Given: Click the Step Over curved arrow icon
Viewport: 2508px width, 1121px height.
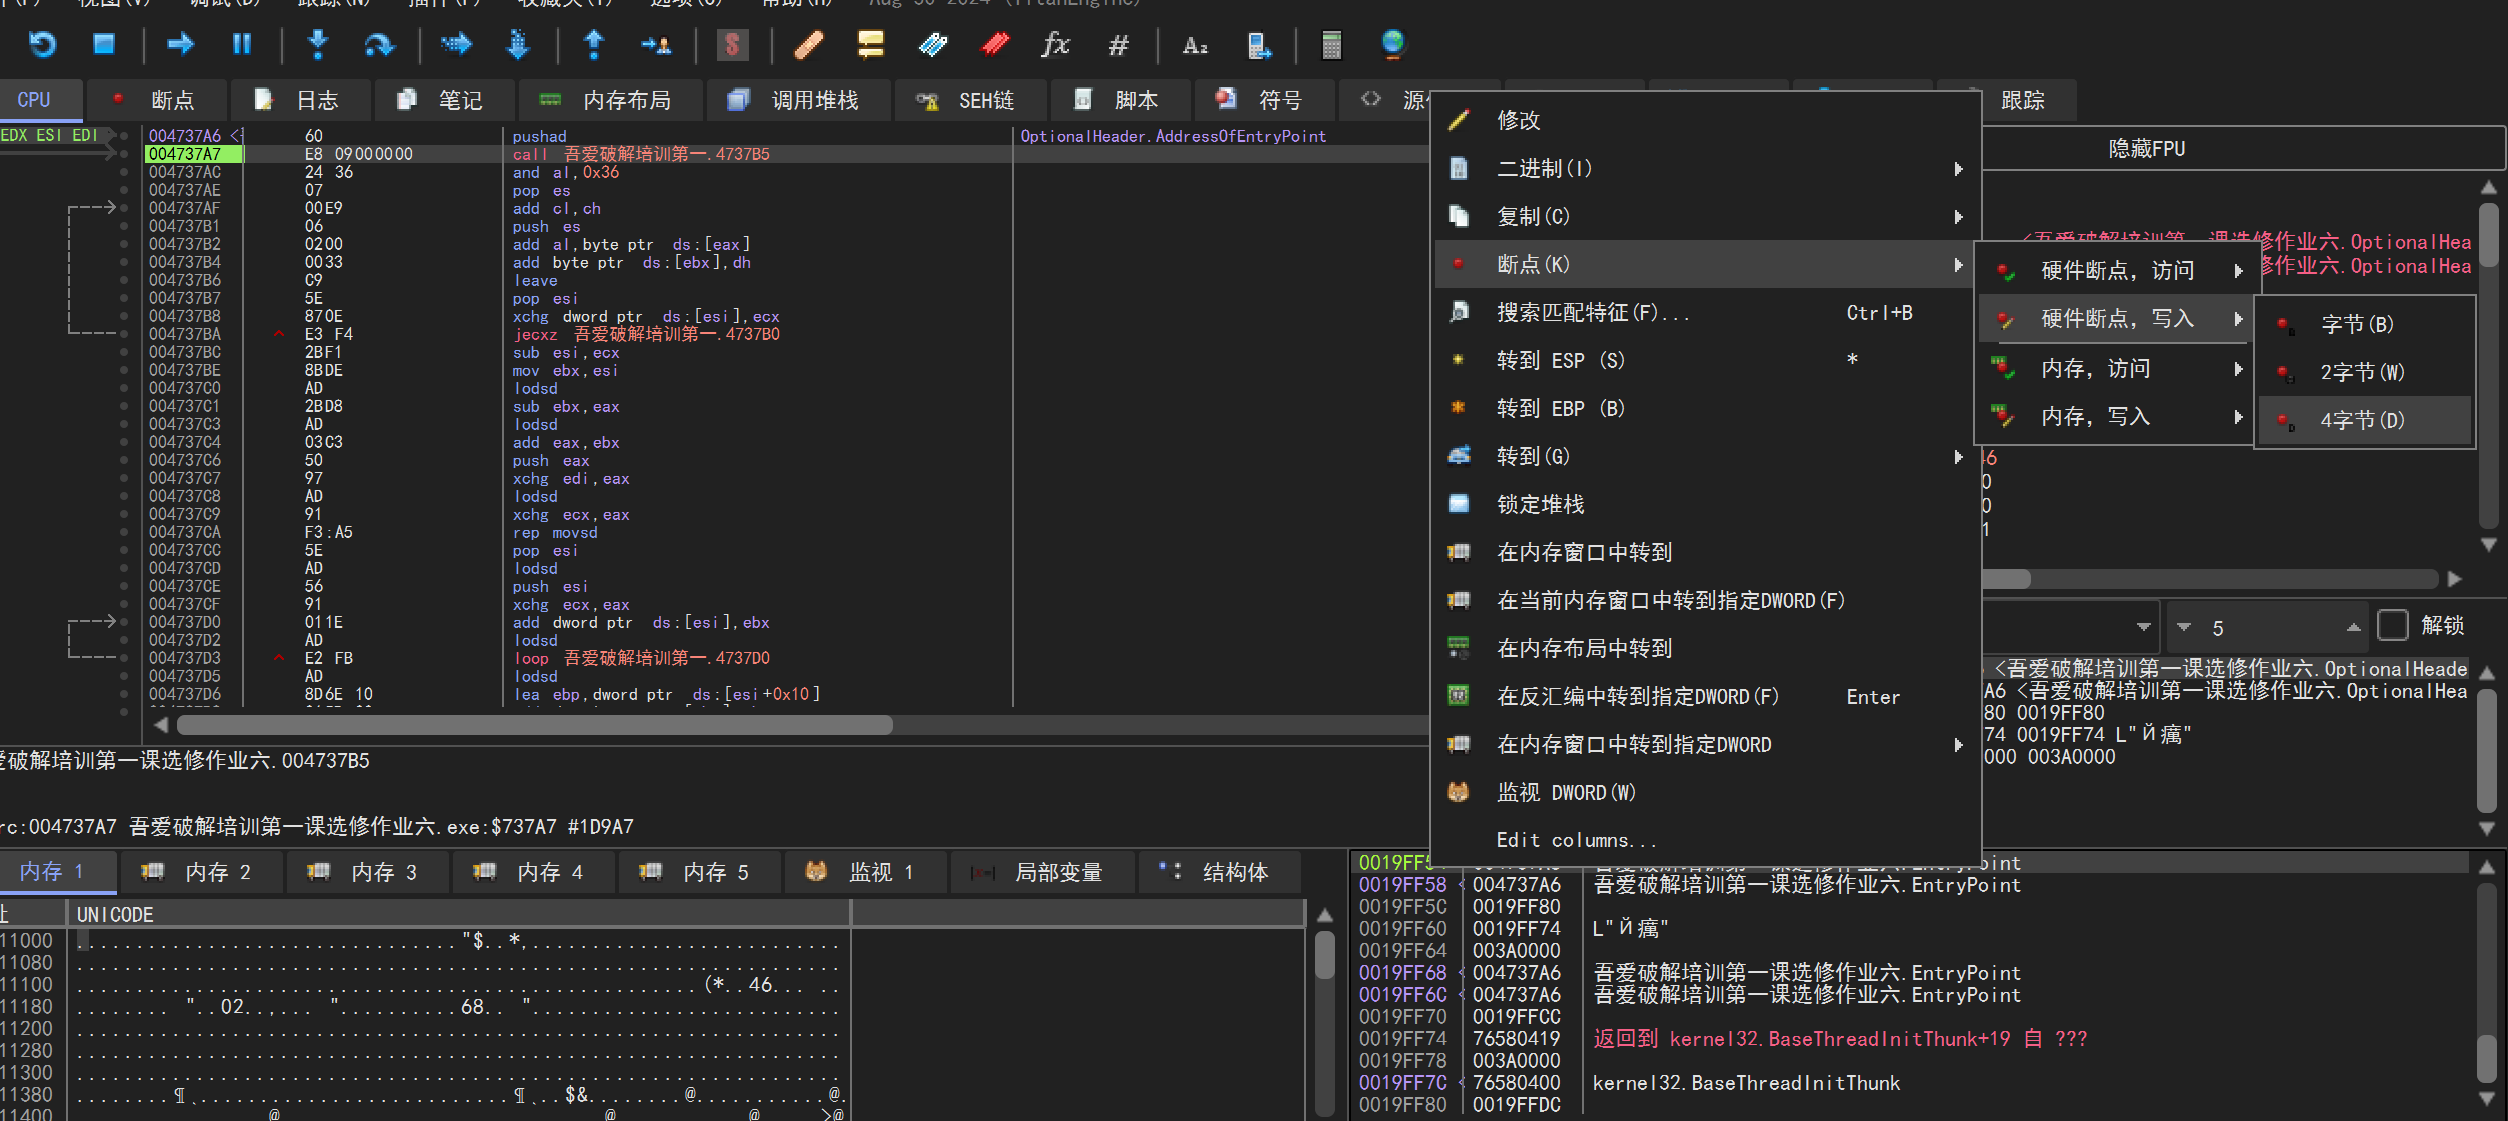Looking at the screenshot, I should click(x=379, y=44).
